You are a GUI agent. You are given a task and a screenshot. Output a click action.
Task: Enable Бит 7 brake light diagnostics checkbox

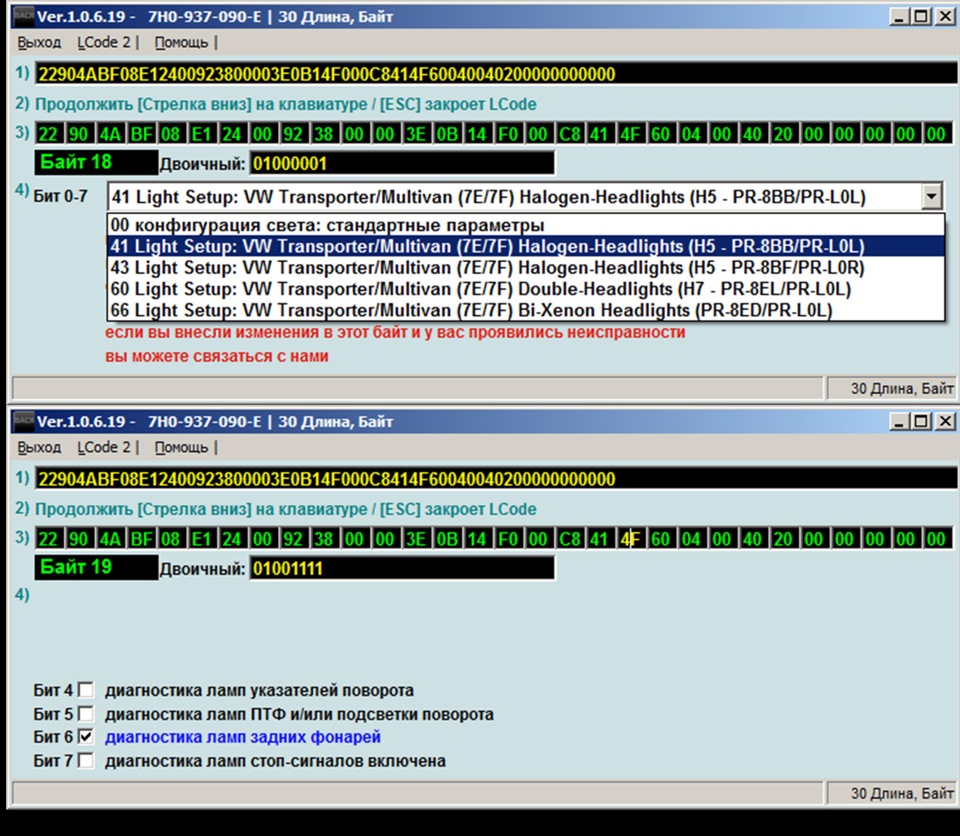(86, 761)
